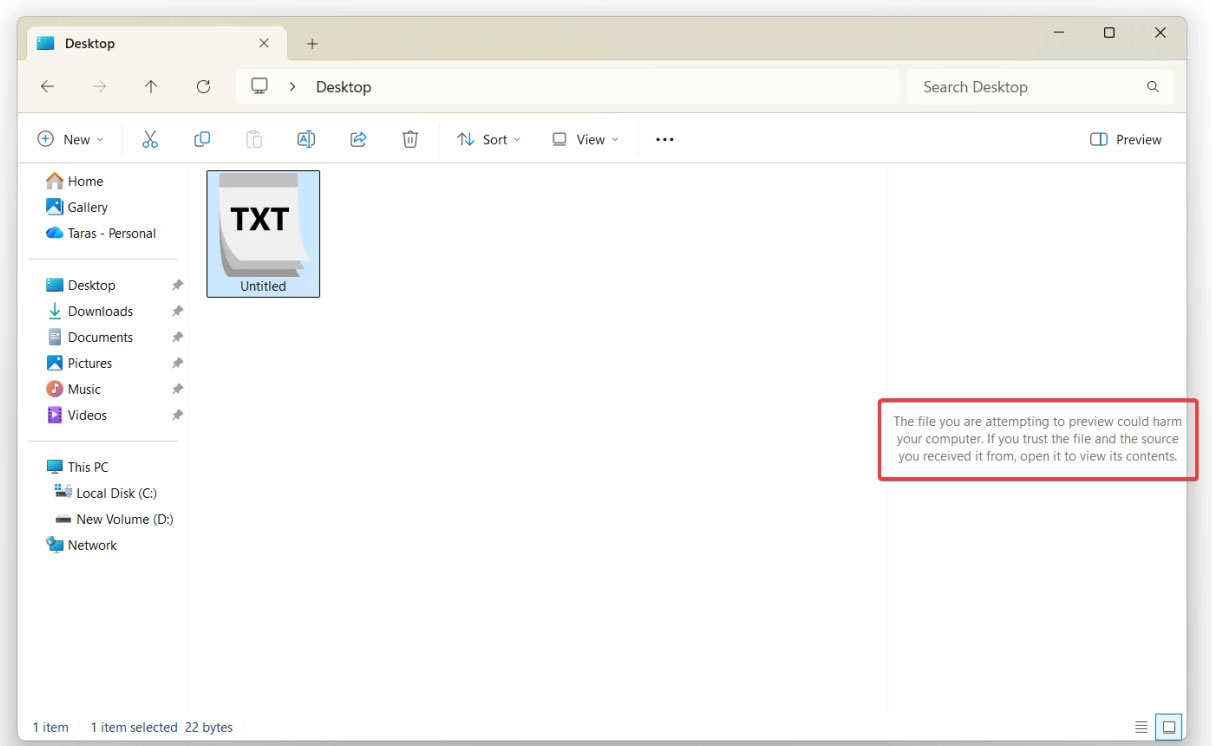Image resolution: width=1212 pixels, height=746 pixels.
Task: Cut the selected file using toolbar icon
Action: (150, 139)
